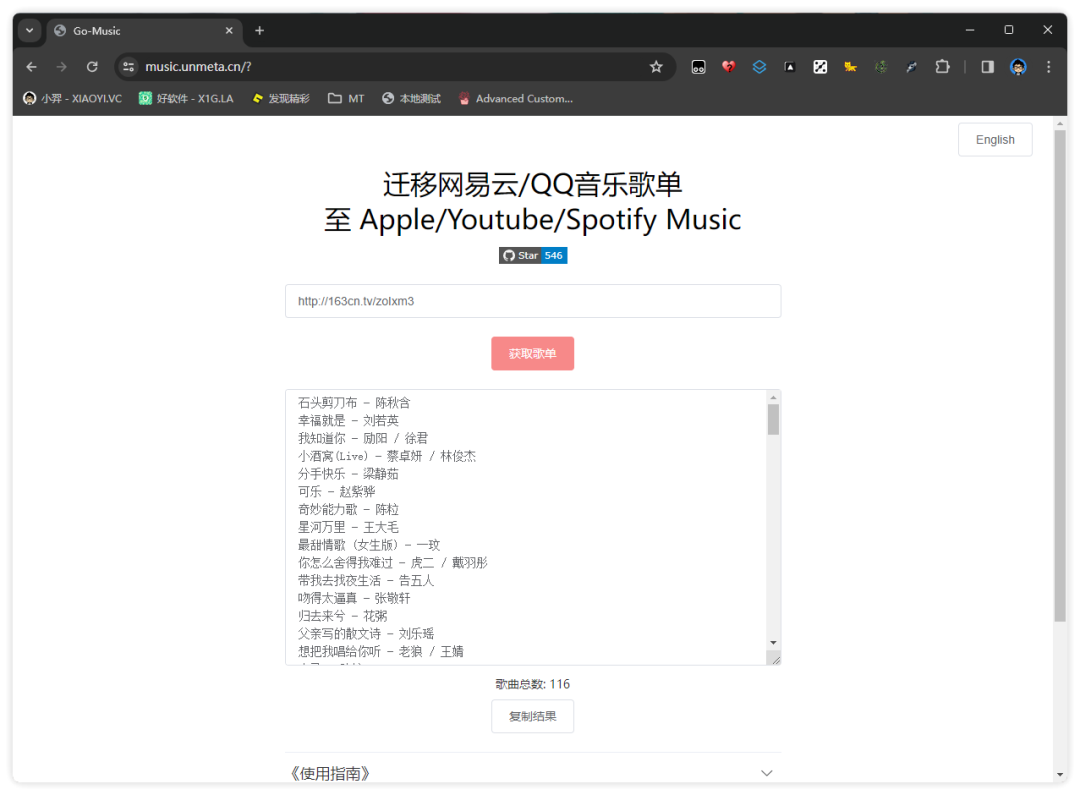Click the textarea scroll up arrow
Image resolution: width=1080 pixels, height=795 pixels.
[773, 398]
